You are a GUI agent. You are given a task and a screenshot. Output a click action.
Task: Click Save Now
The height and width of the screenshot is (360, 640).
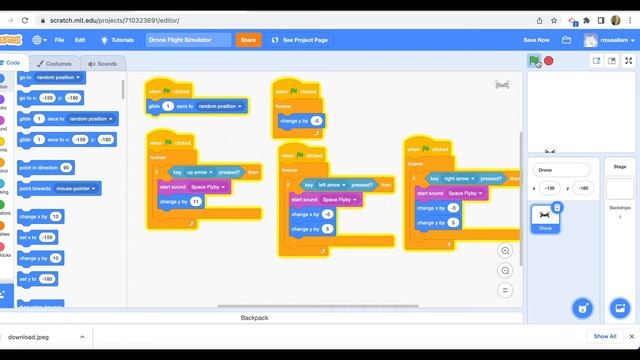click(536, 40)
